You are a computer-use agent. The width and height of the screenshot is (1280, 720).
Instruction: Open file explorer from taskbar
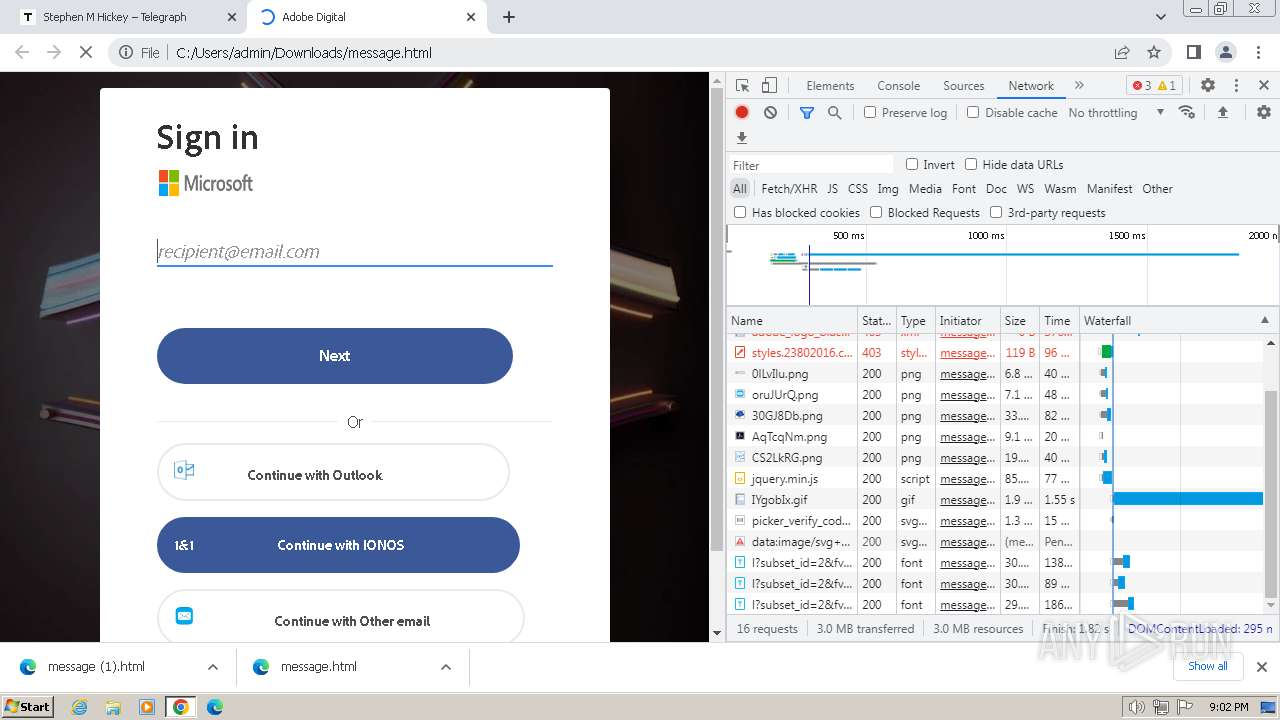113,707
